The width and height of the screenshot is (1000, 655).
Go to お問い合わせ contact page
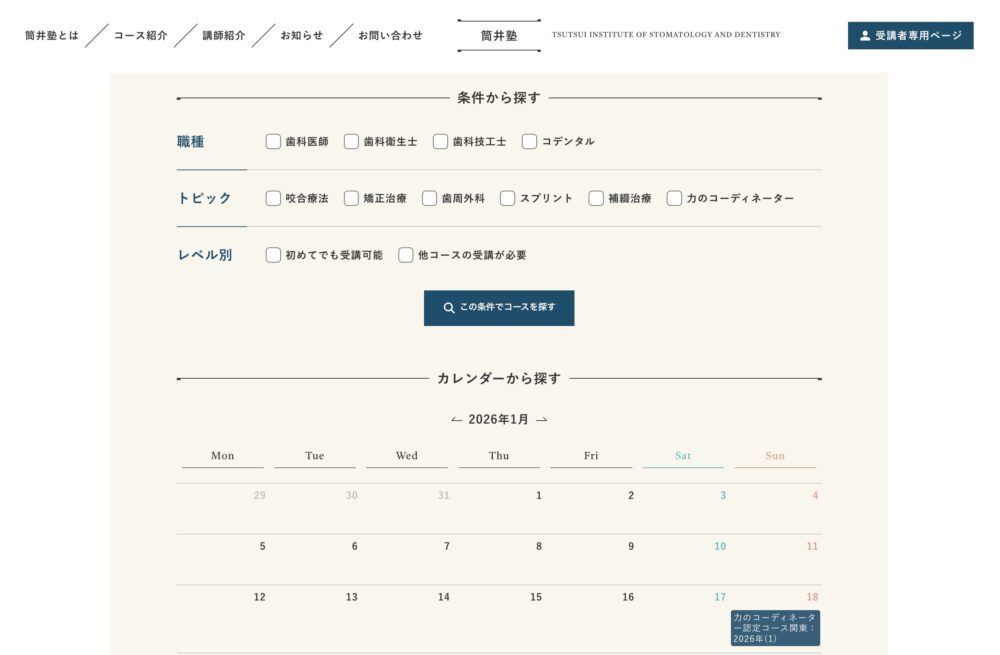tap(390, 36)
